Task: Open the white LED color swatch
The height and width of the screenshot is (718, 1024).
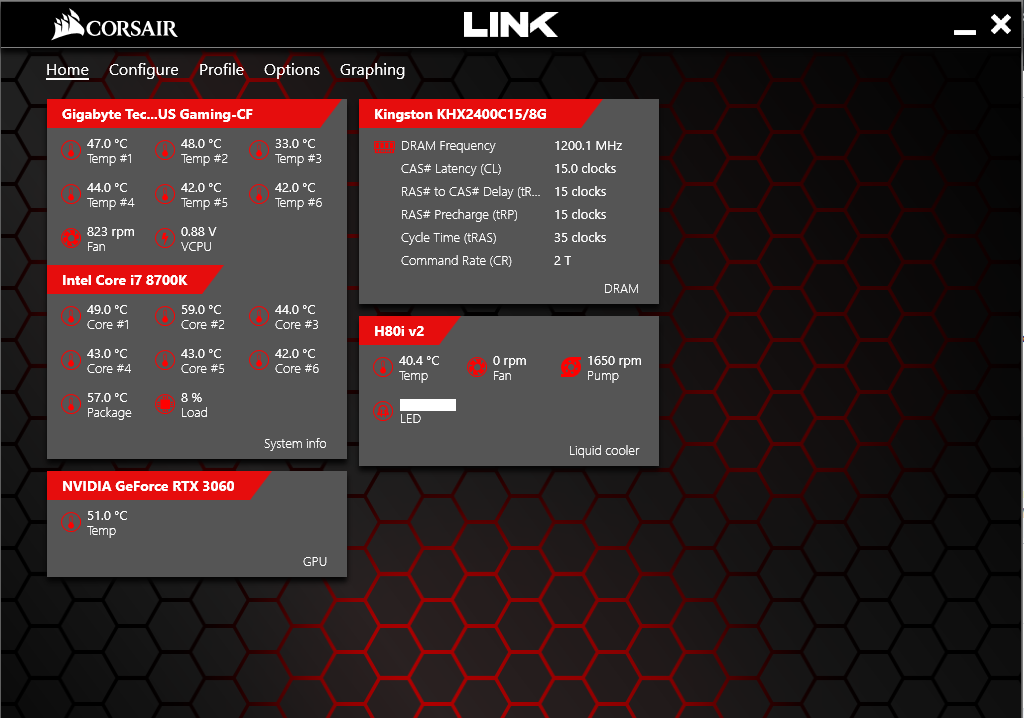Action: (x=428, y=404)
